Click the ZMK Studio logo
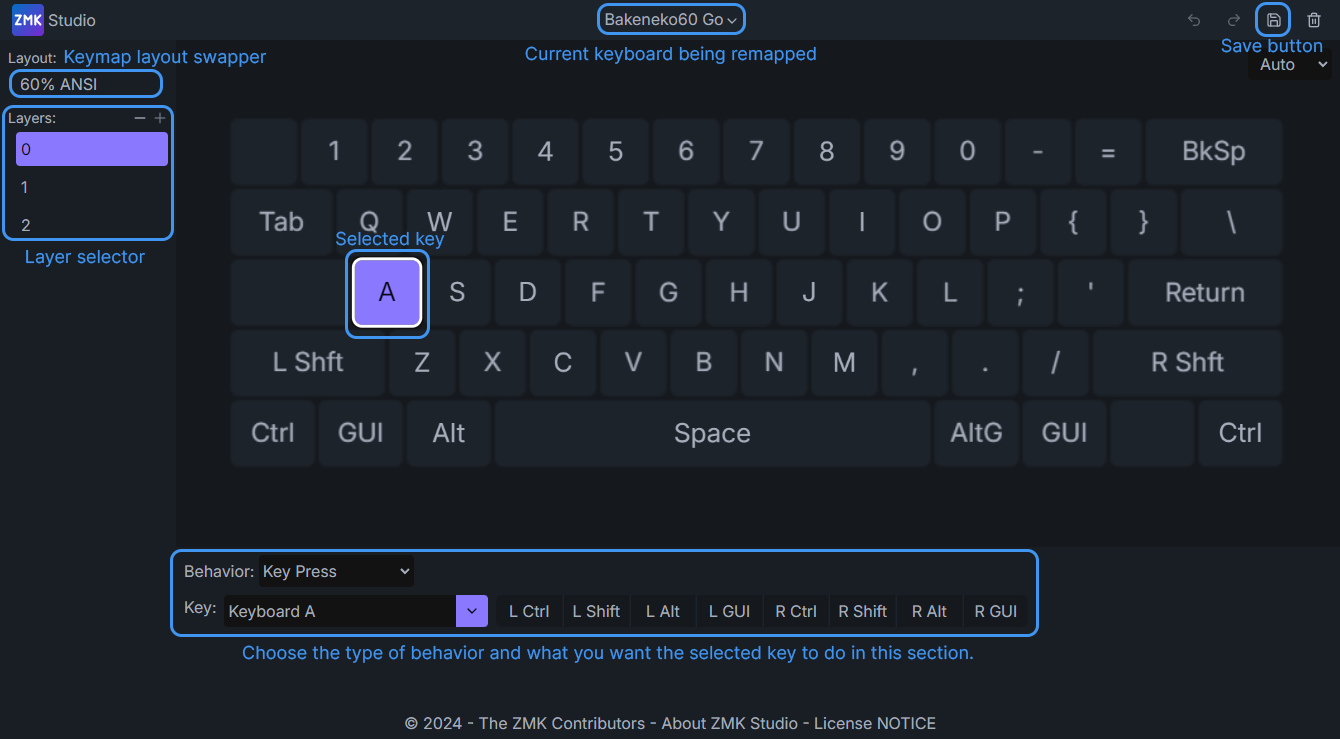Image resolution: width=1340 pixels, height=739 pixels. tap(28, 20)
